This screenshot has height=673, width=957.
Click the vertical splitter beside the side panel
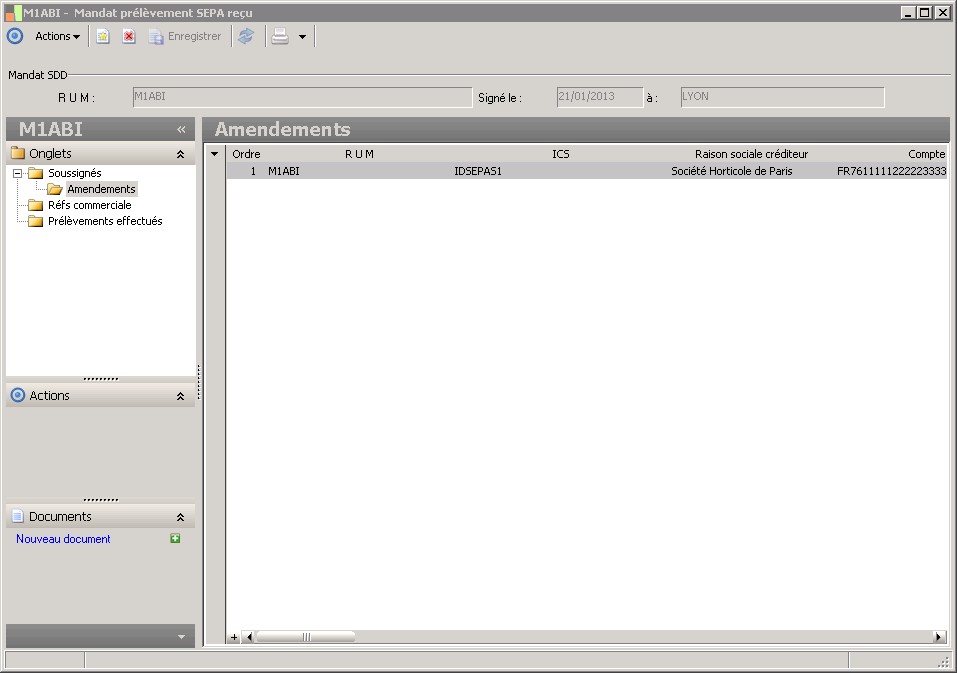click(x=199, y=382)
